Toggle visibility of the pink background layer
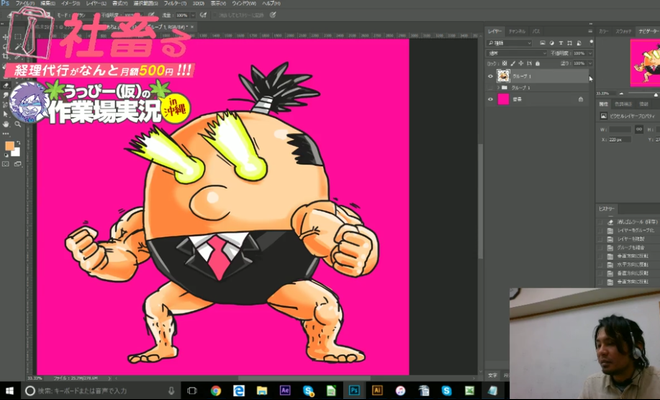 point(490,100)
